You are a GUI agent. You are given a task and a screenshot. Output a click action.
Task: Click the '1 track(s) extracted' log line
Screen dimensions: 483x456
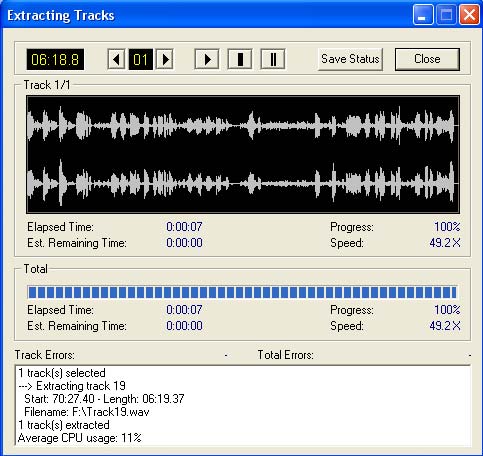click(64, 425)
